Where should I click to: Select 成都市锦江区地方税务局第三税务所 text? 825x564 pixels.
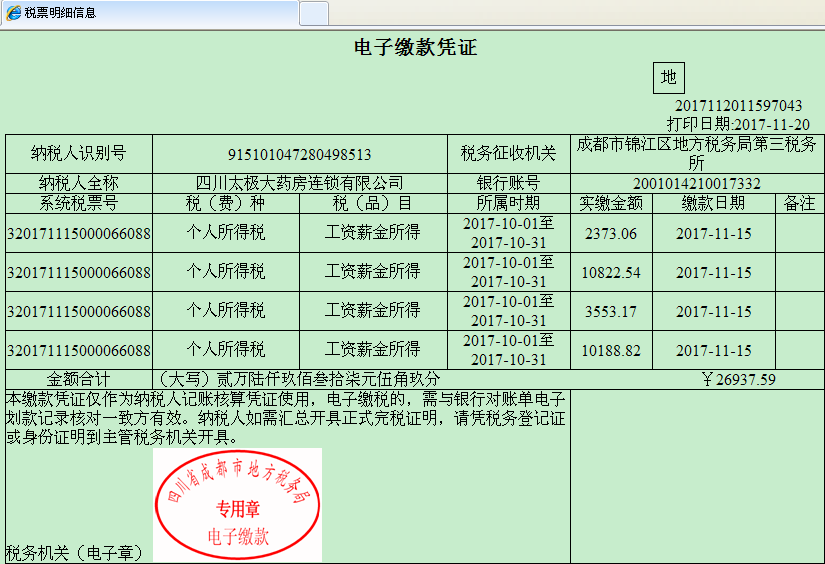[697, 153]
